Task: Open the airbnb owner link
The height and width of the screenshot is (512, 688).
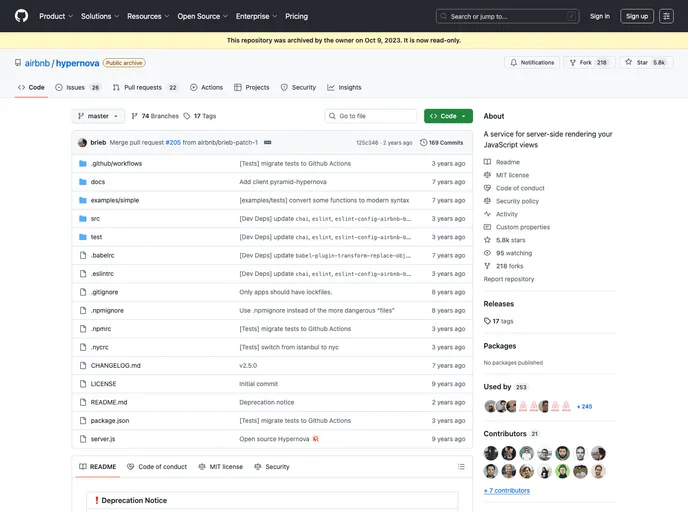Action: [x=37, y=63]
